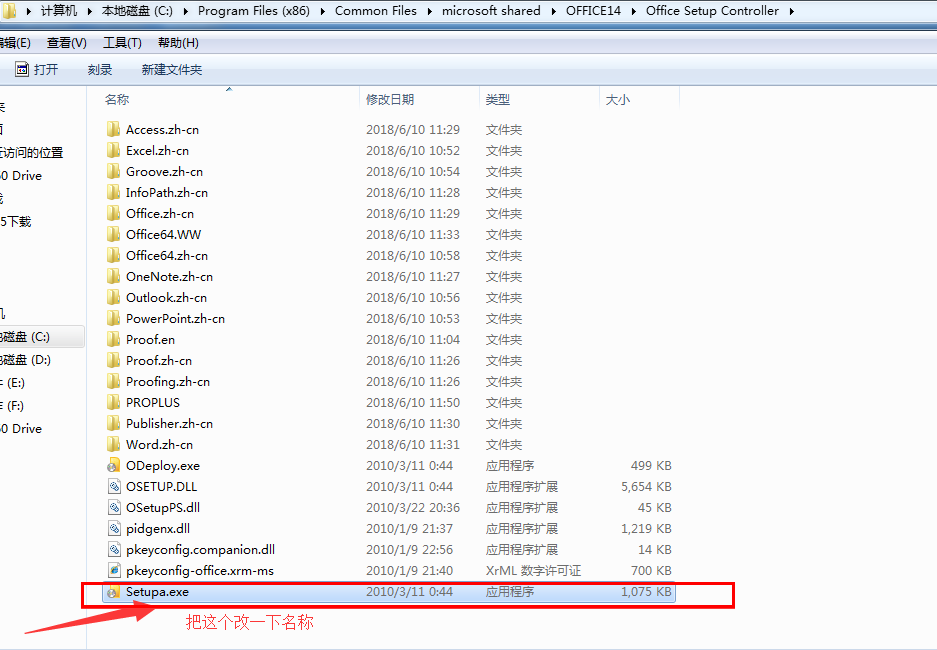The image size is (937, 650).
Task: Click the InfoPath.zh-cn folder icon
Action: pyautogui.click(x=113, y=192)
